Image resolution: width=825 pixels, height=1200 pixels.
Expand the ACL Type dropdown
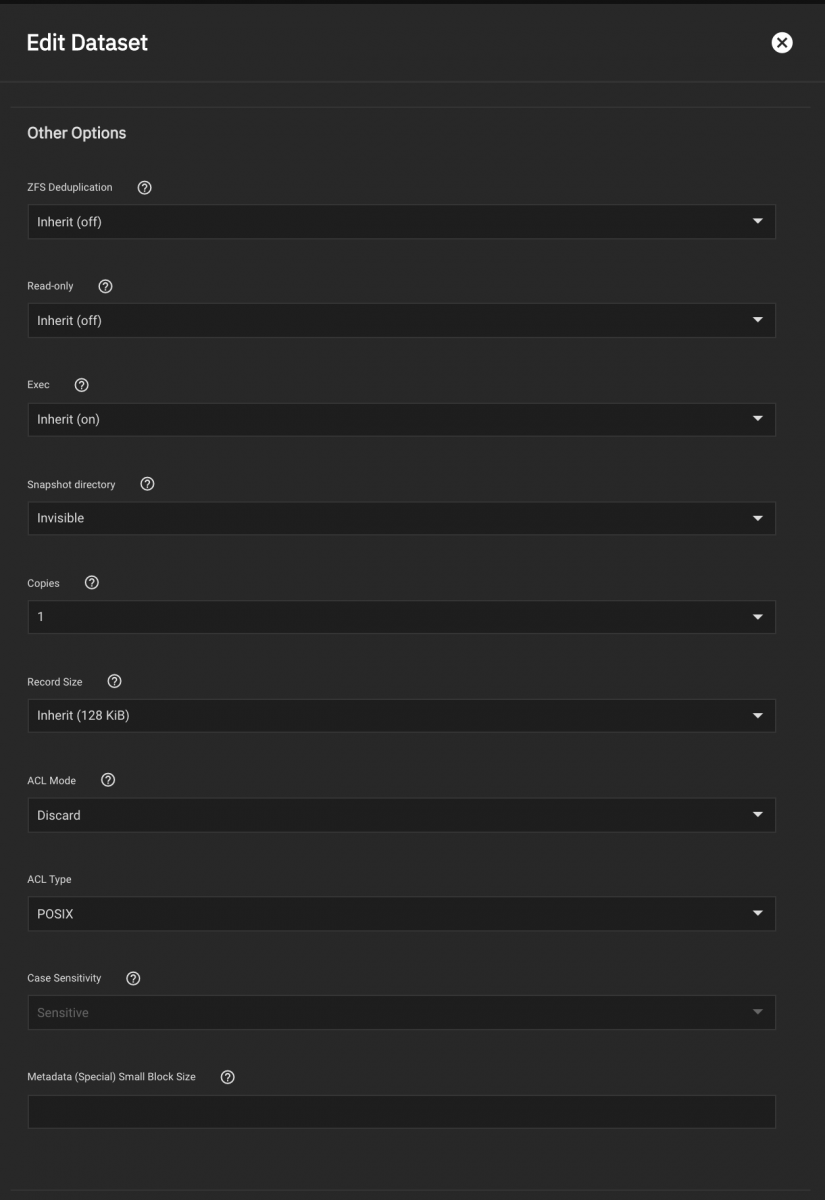pyautogui.click(x=401, y=913)
